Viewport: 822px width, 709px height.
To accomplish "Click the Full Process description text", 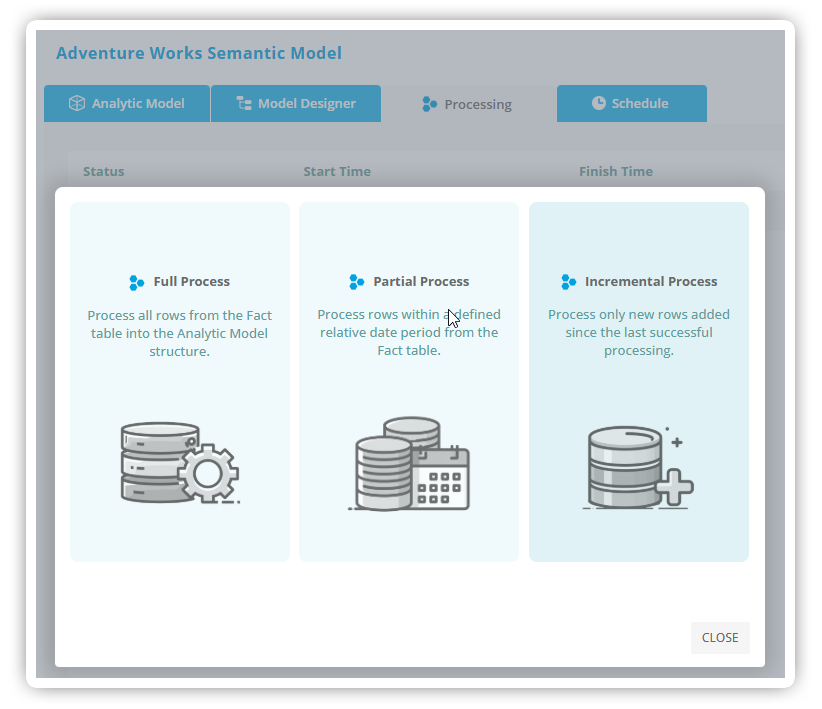I will click(x=179, y=334).
